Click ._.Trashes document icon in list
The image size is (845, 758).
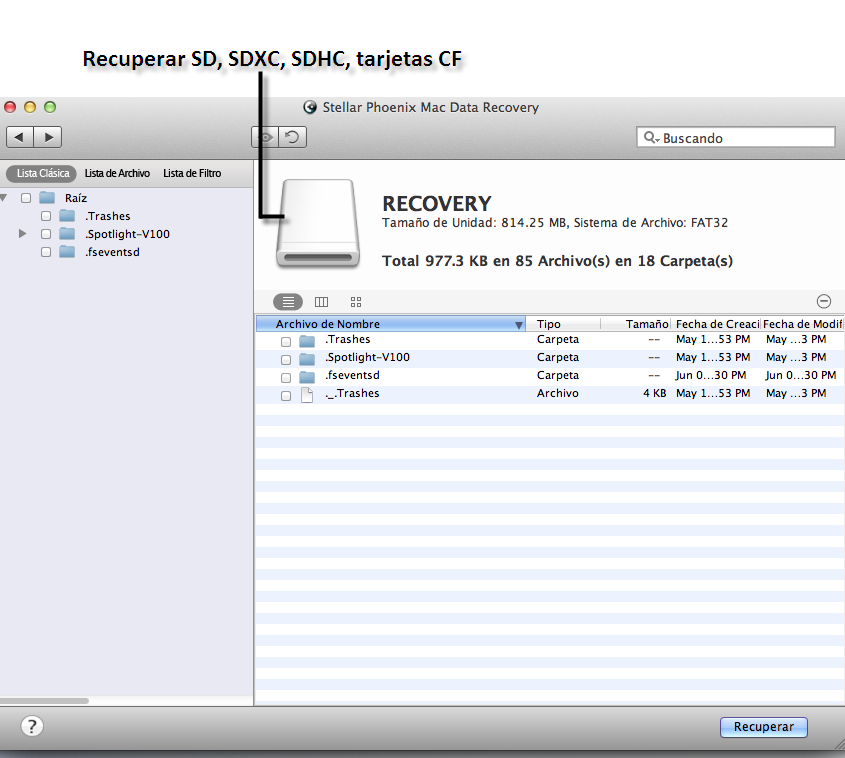[x=307, y=395]
